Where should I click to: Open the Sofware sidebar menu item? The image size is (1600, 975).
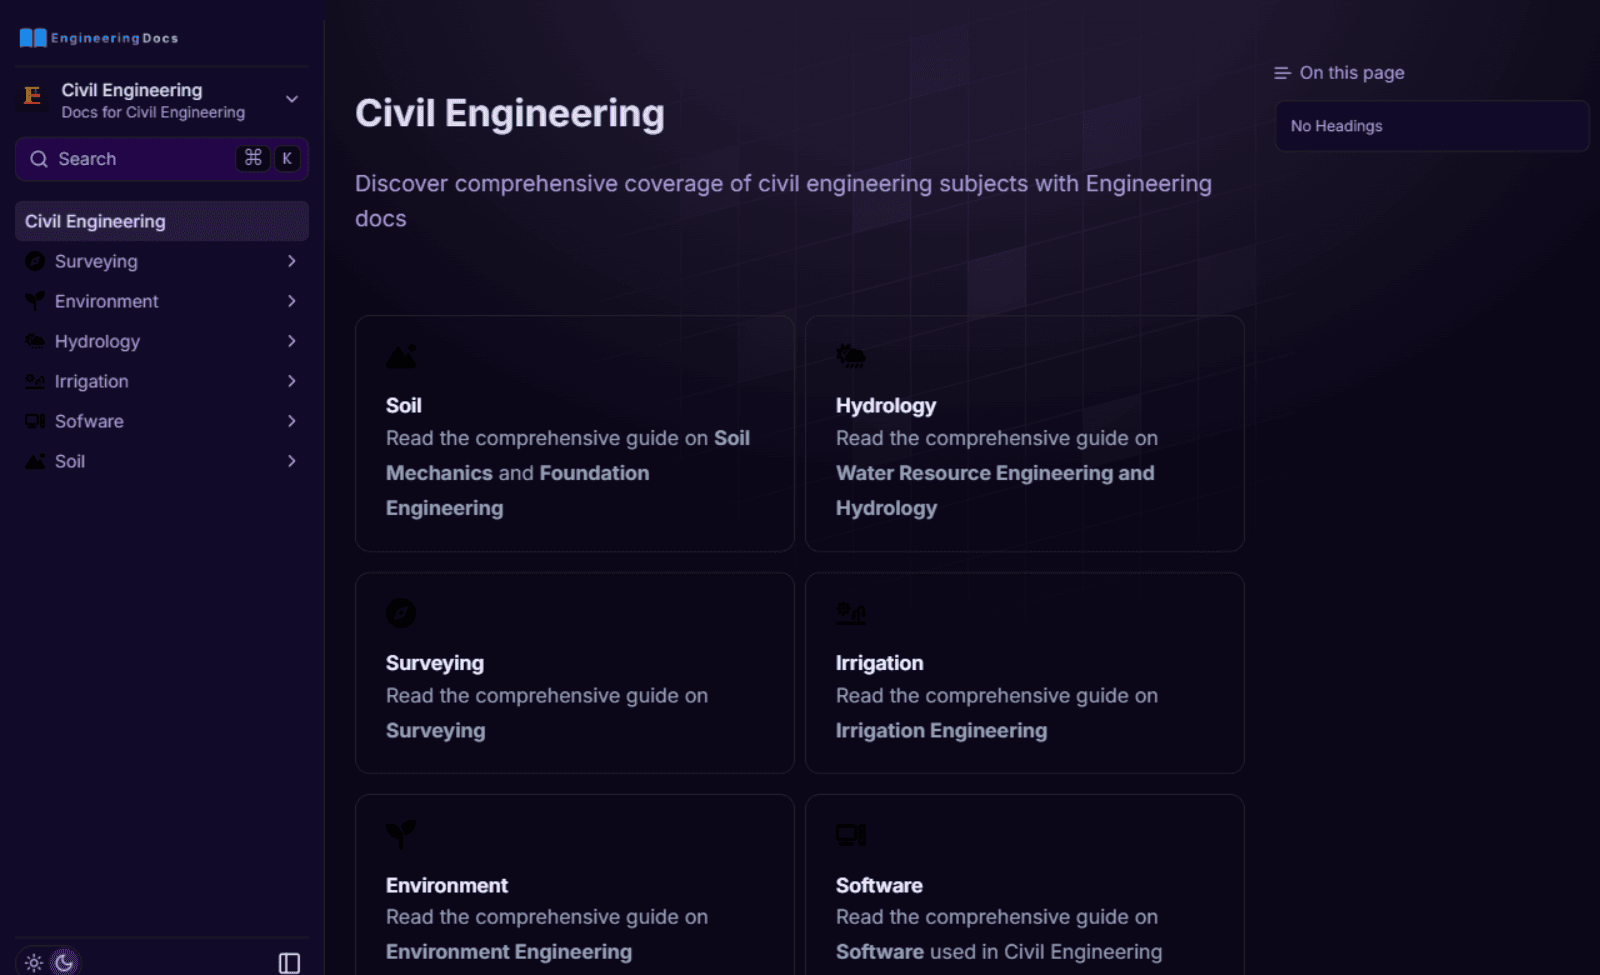pos(90,421)
